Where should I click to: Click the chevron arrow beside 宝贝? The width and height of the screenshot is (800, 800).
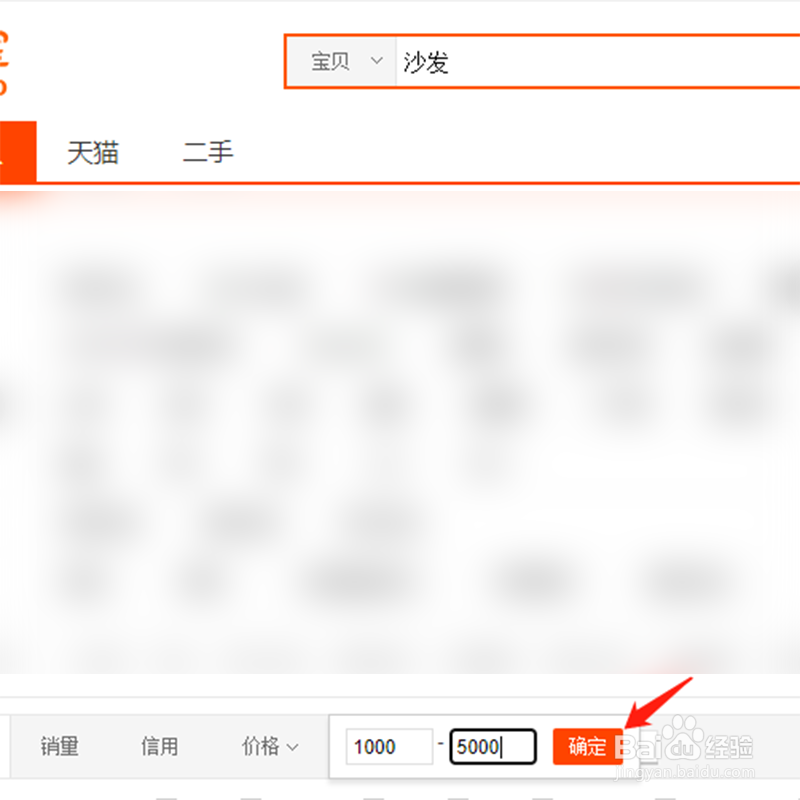tap(377, 61)
